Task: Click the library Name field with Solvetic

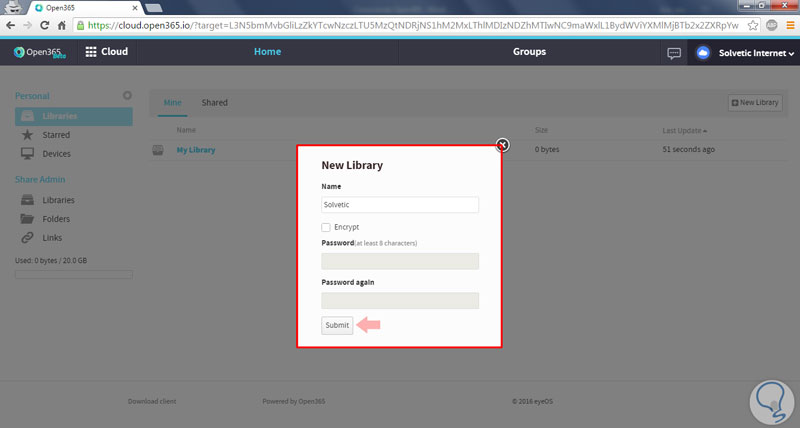Action: (x=400, y=205)
